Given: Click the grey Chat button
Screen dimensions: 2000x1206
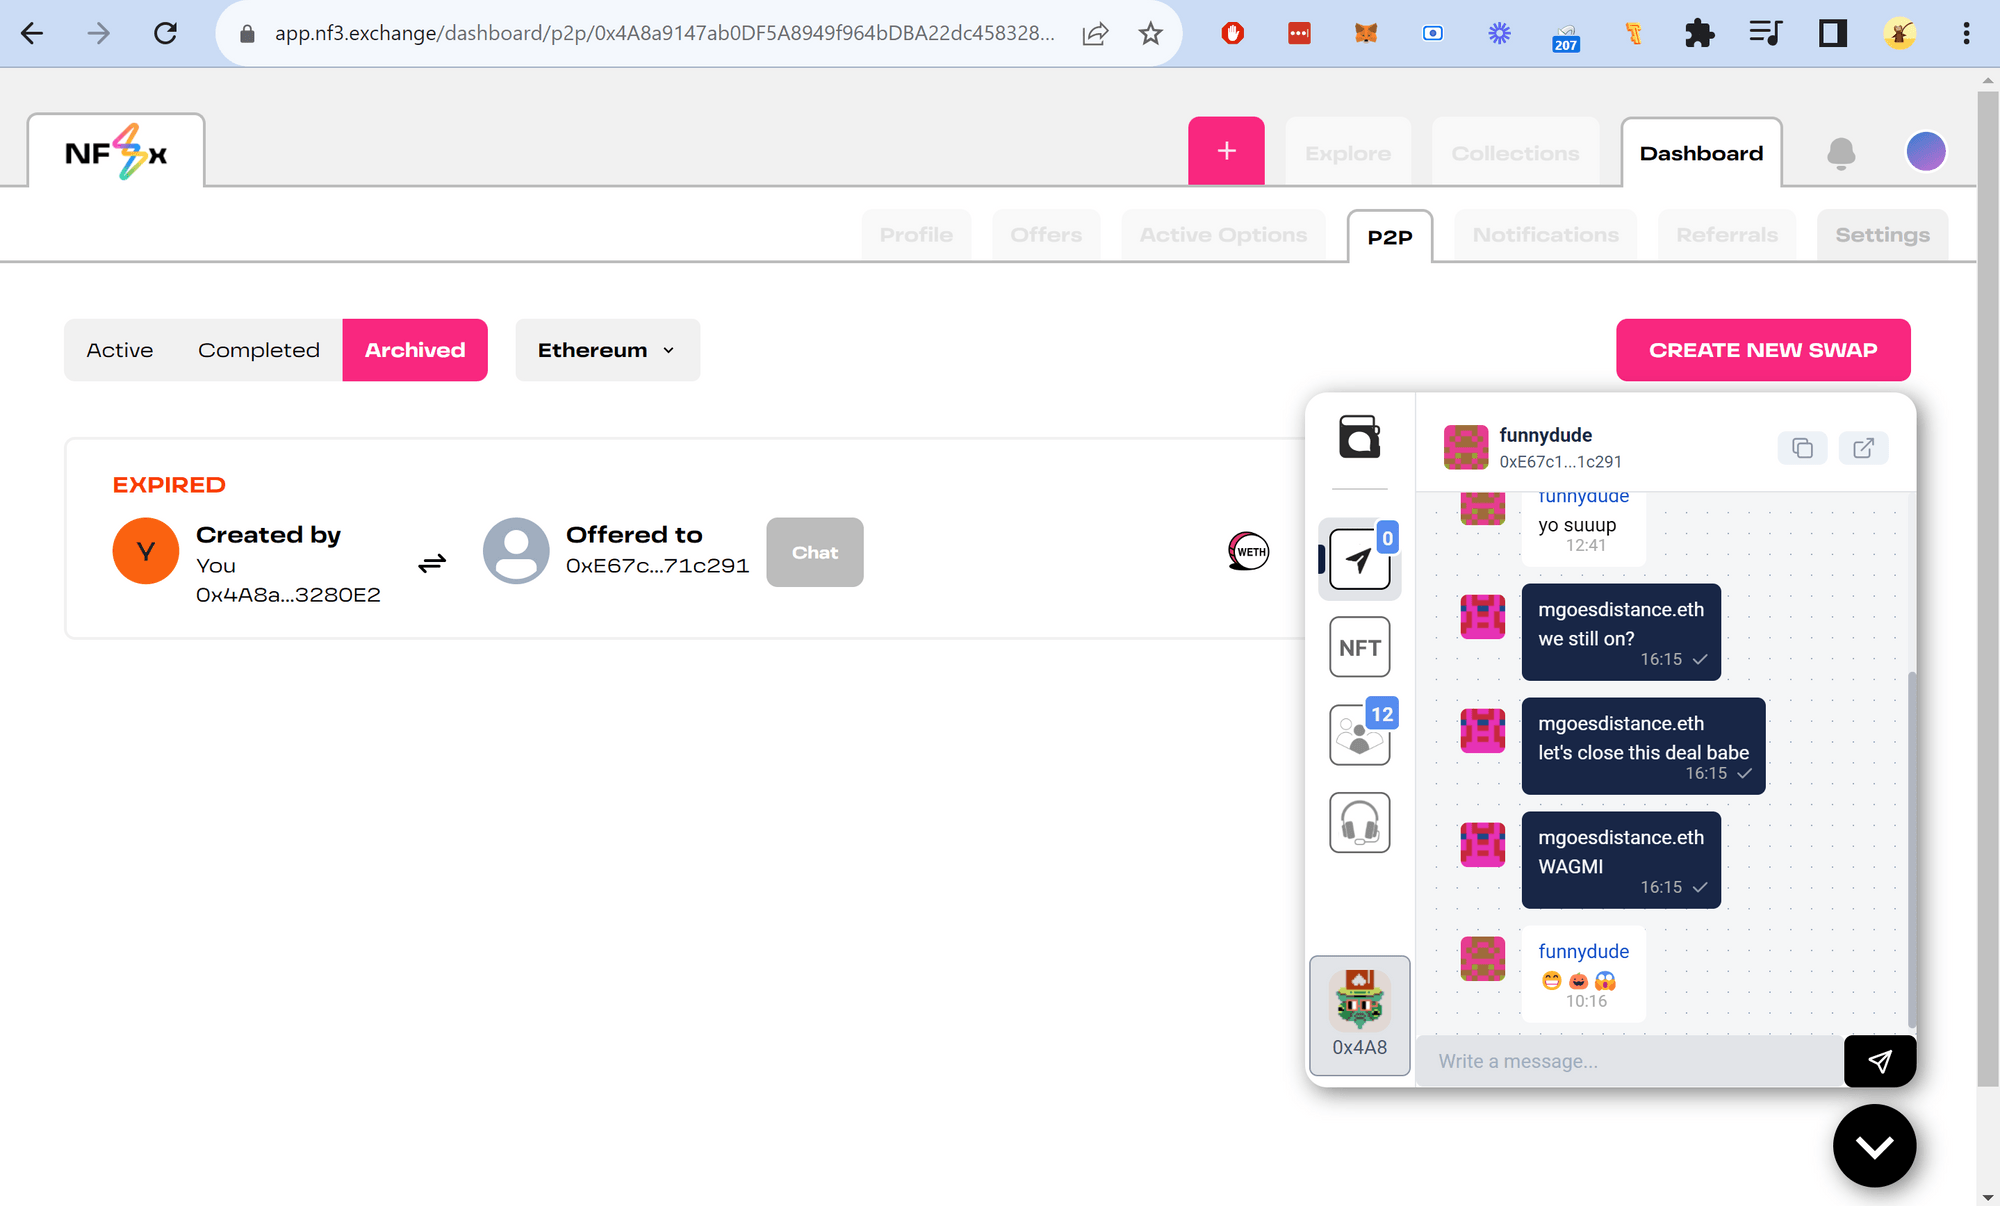Looking at the screenshot, I should 814,552.
